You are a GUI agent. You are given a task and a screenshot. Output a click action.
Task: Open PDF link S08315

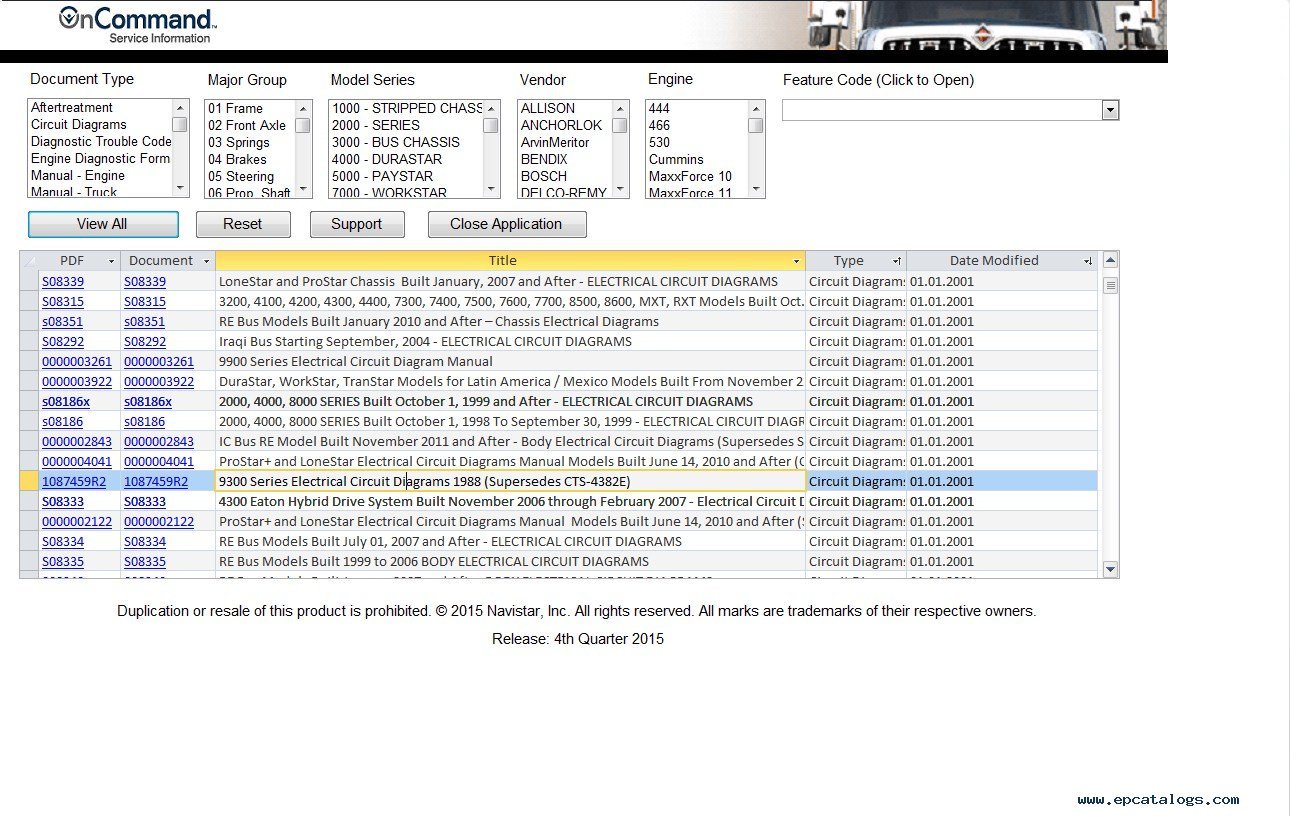coord(63,302)
